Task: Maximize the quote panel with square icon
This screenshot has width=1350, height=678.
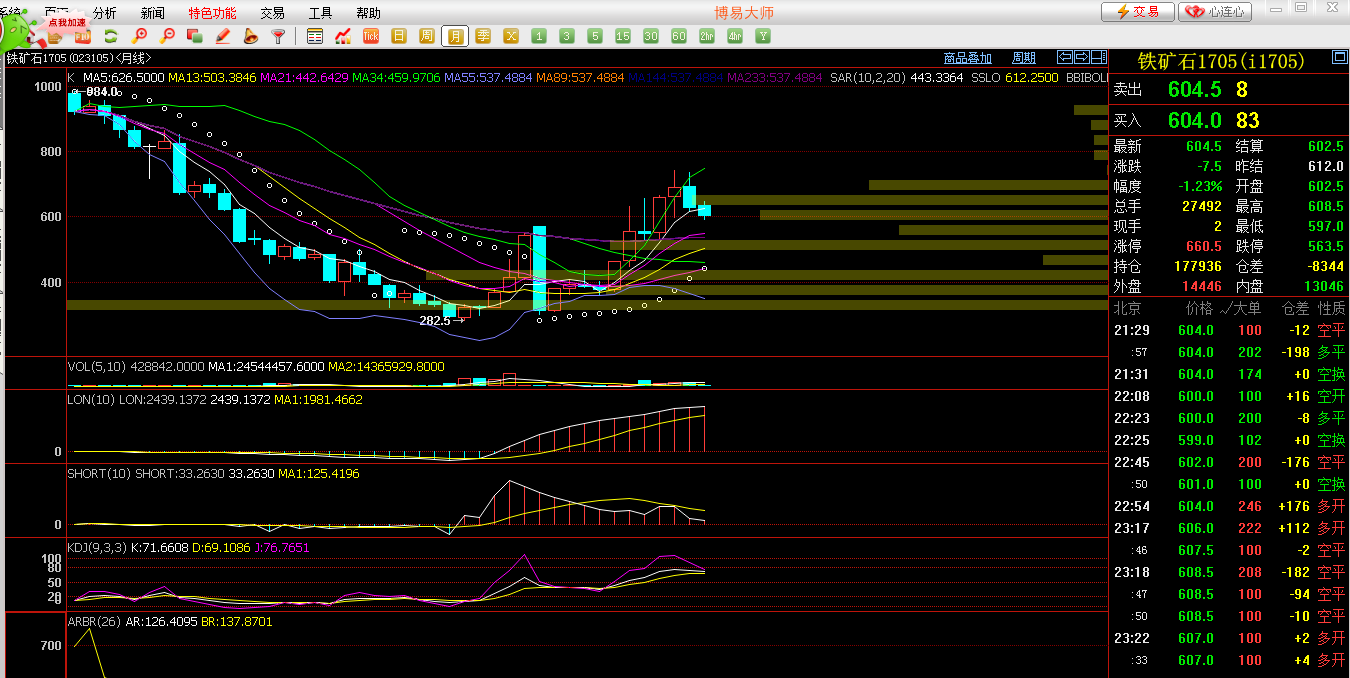Action: pos(1338,58)
